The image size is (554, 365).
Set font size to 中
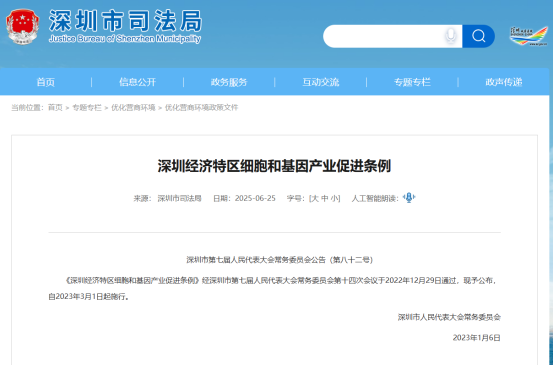click(325, 198)
